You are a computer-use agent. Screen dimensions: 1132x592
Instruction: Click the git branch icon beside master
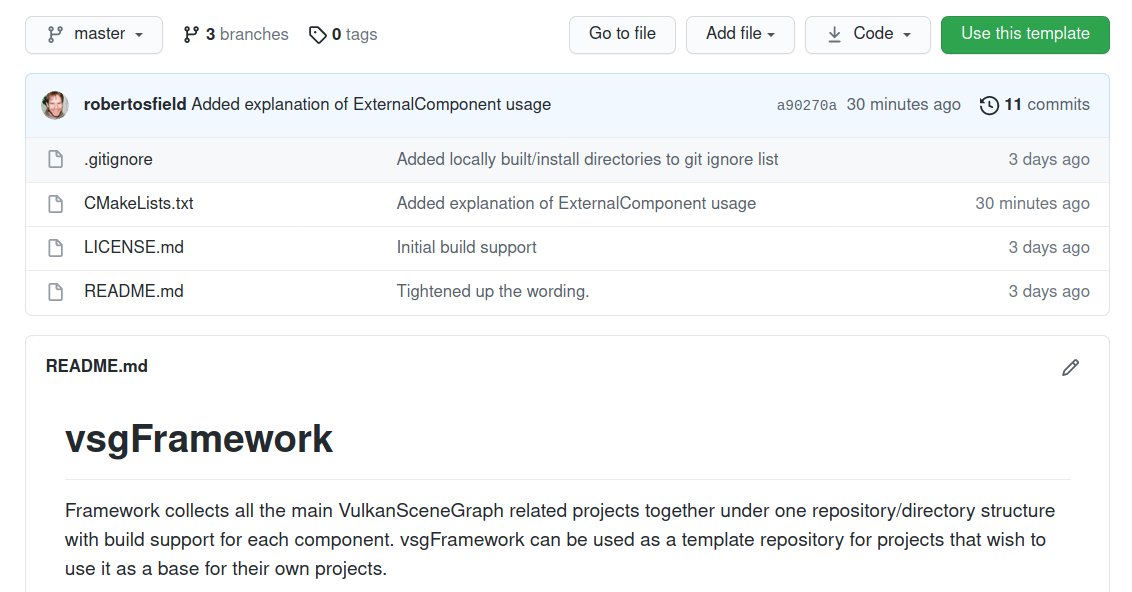(55, 34)
